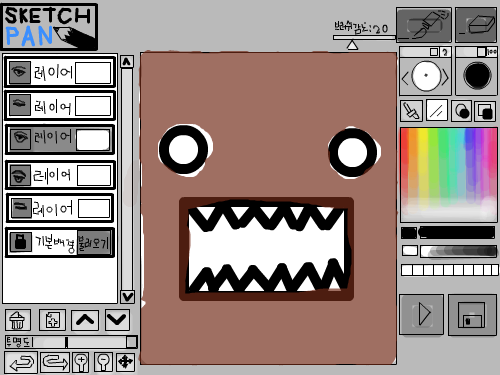
Task: Select the small white color swatch
Action: coord(410,250)
